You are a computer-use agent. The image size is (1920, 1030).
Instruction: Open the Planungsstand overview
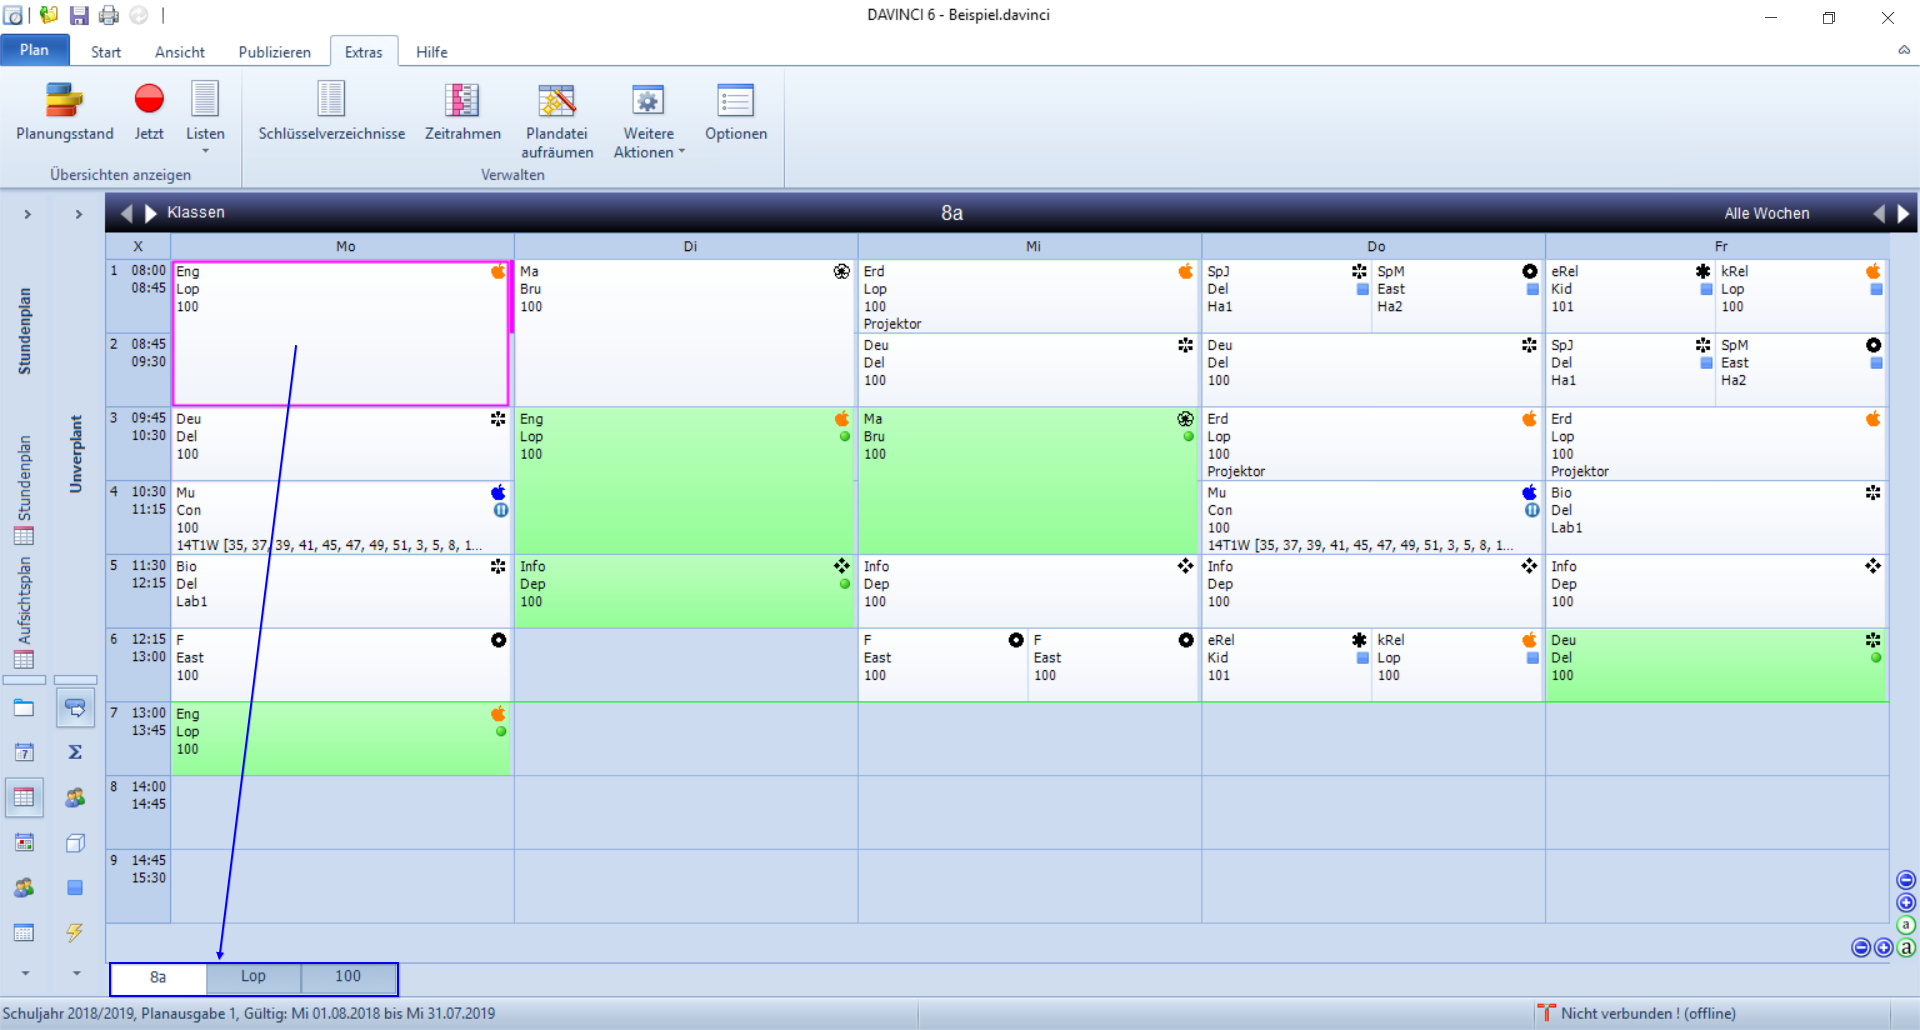click(x=64, y=112)
